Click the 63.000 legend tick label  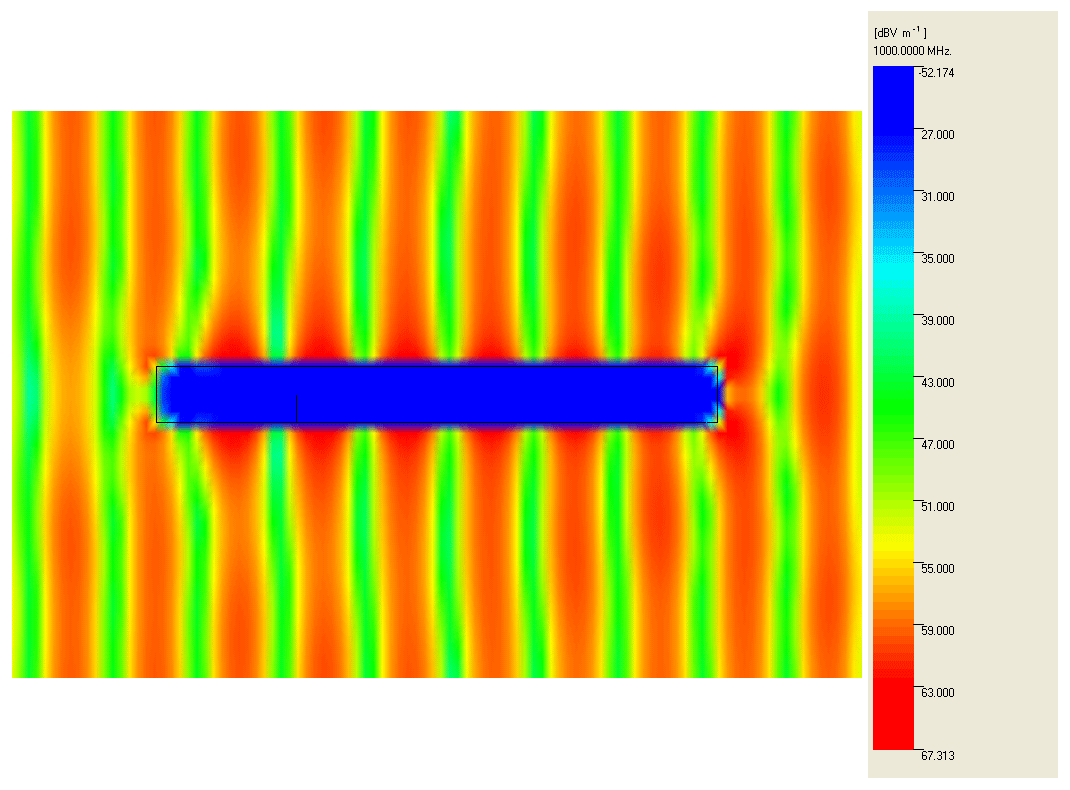point(937,692)
